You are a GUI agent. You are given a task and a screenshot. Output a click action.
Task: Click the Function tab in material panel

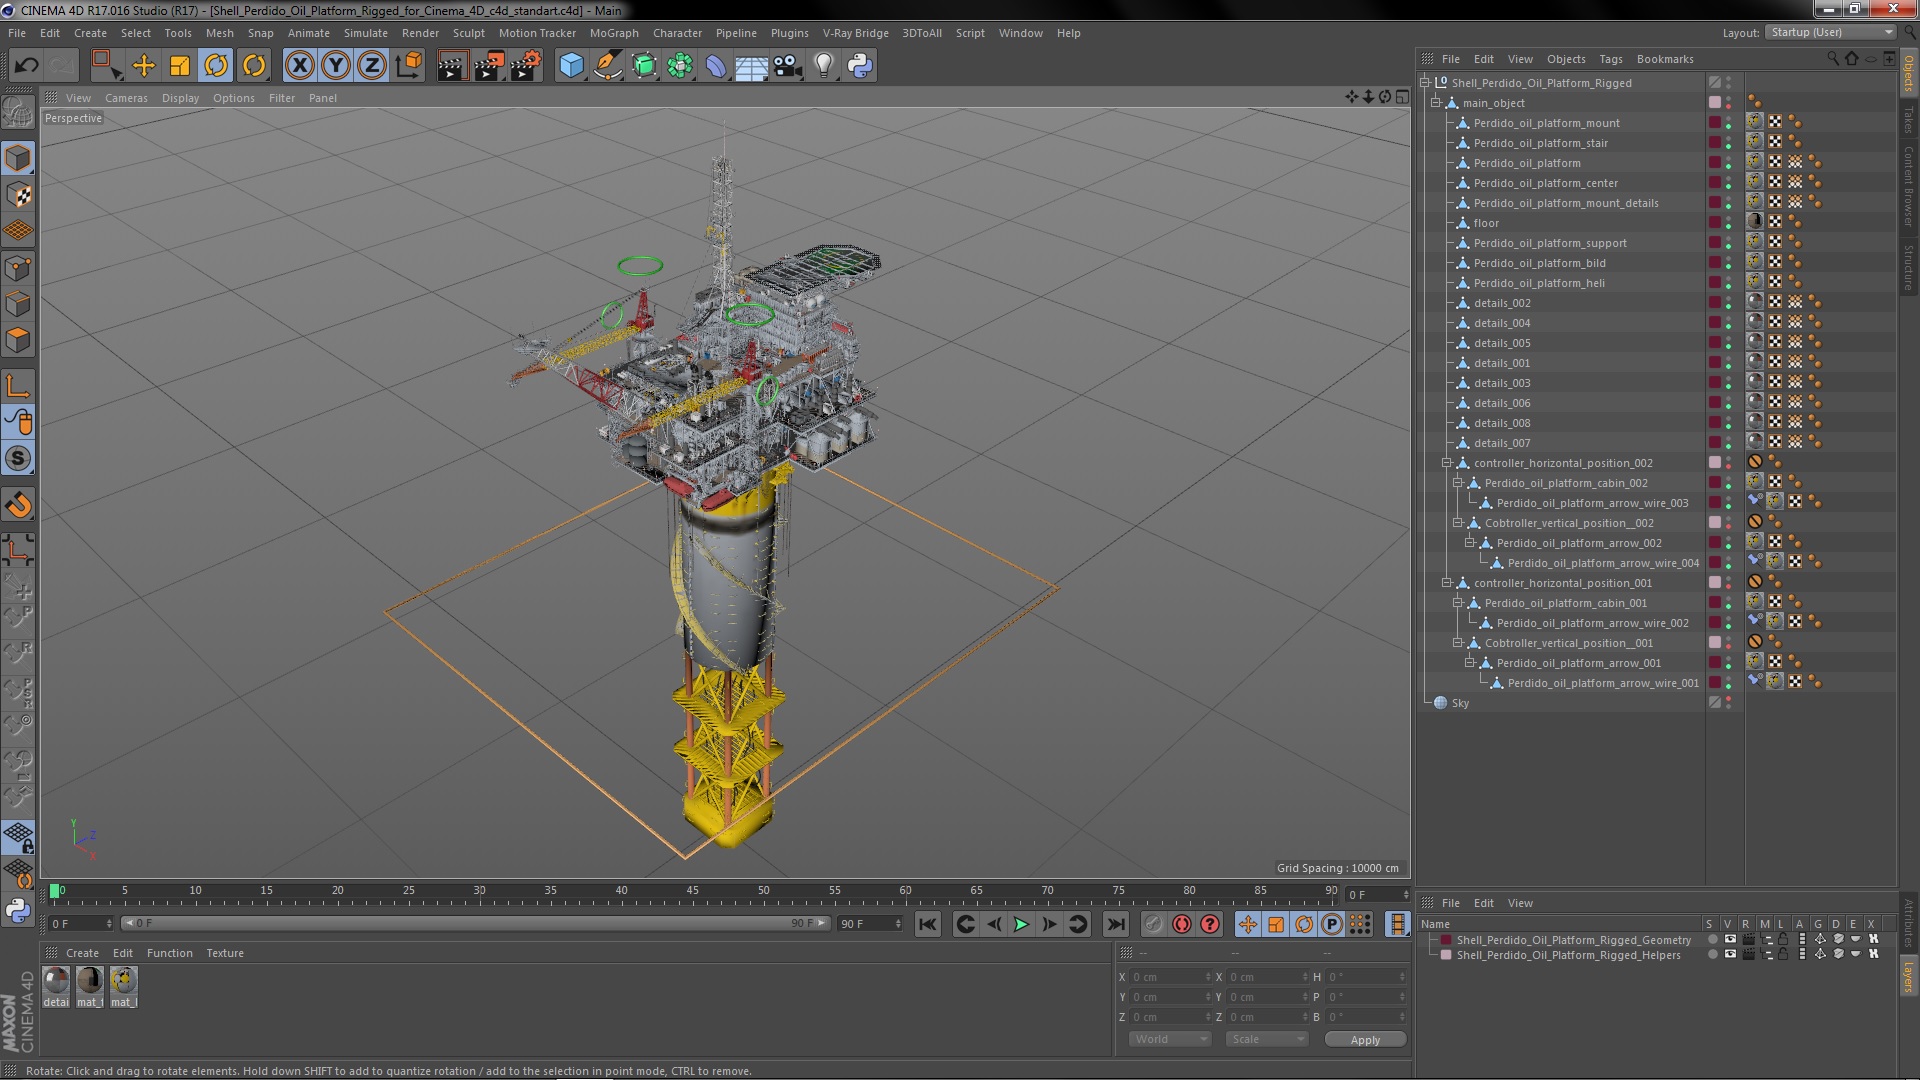[x=167, y=952]
